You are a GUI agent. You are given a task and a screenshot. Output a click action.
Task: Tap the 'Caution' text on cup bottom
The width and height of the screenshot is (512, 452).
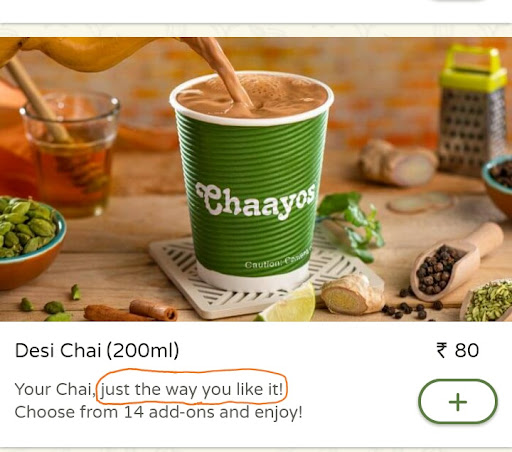click(277, 262)
